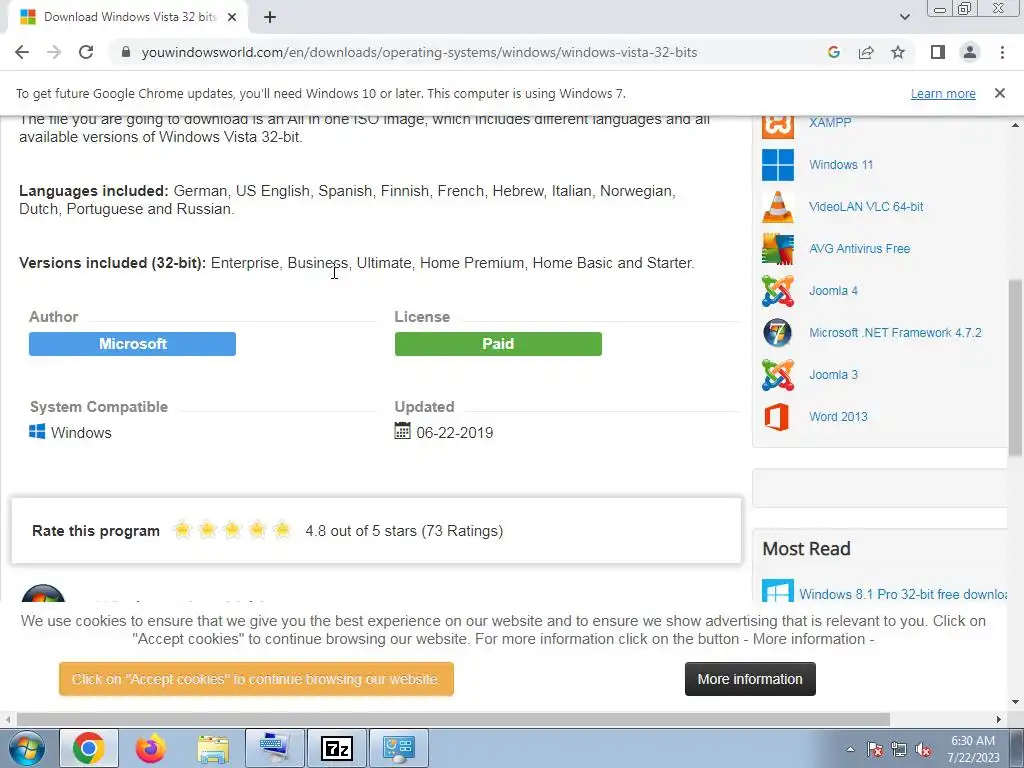The height and width of the screenshot is (768, 1024).
Task: Open the Windows 11 logo icon
Action: [x=778, y=165]
